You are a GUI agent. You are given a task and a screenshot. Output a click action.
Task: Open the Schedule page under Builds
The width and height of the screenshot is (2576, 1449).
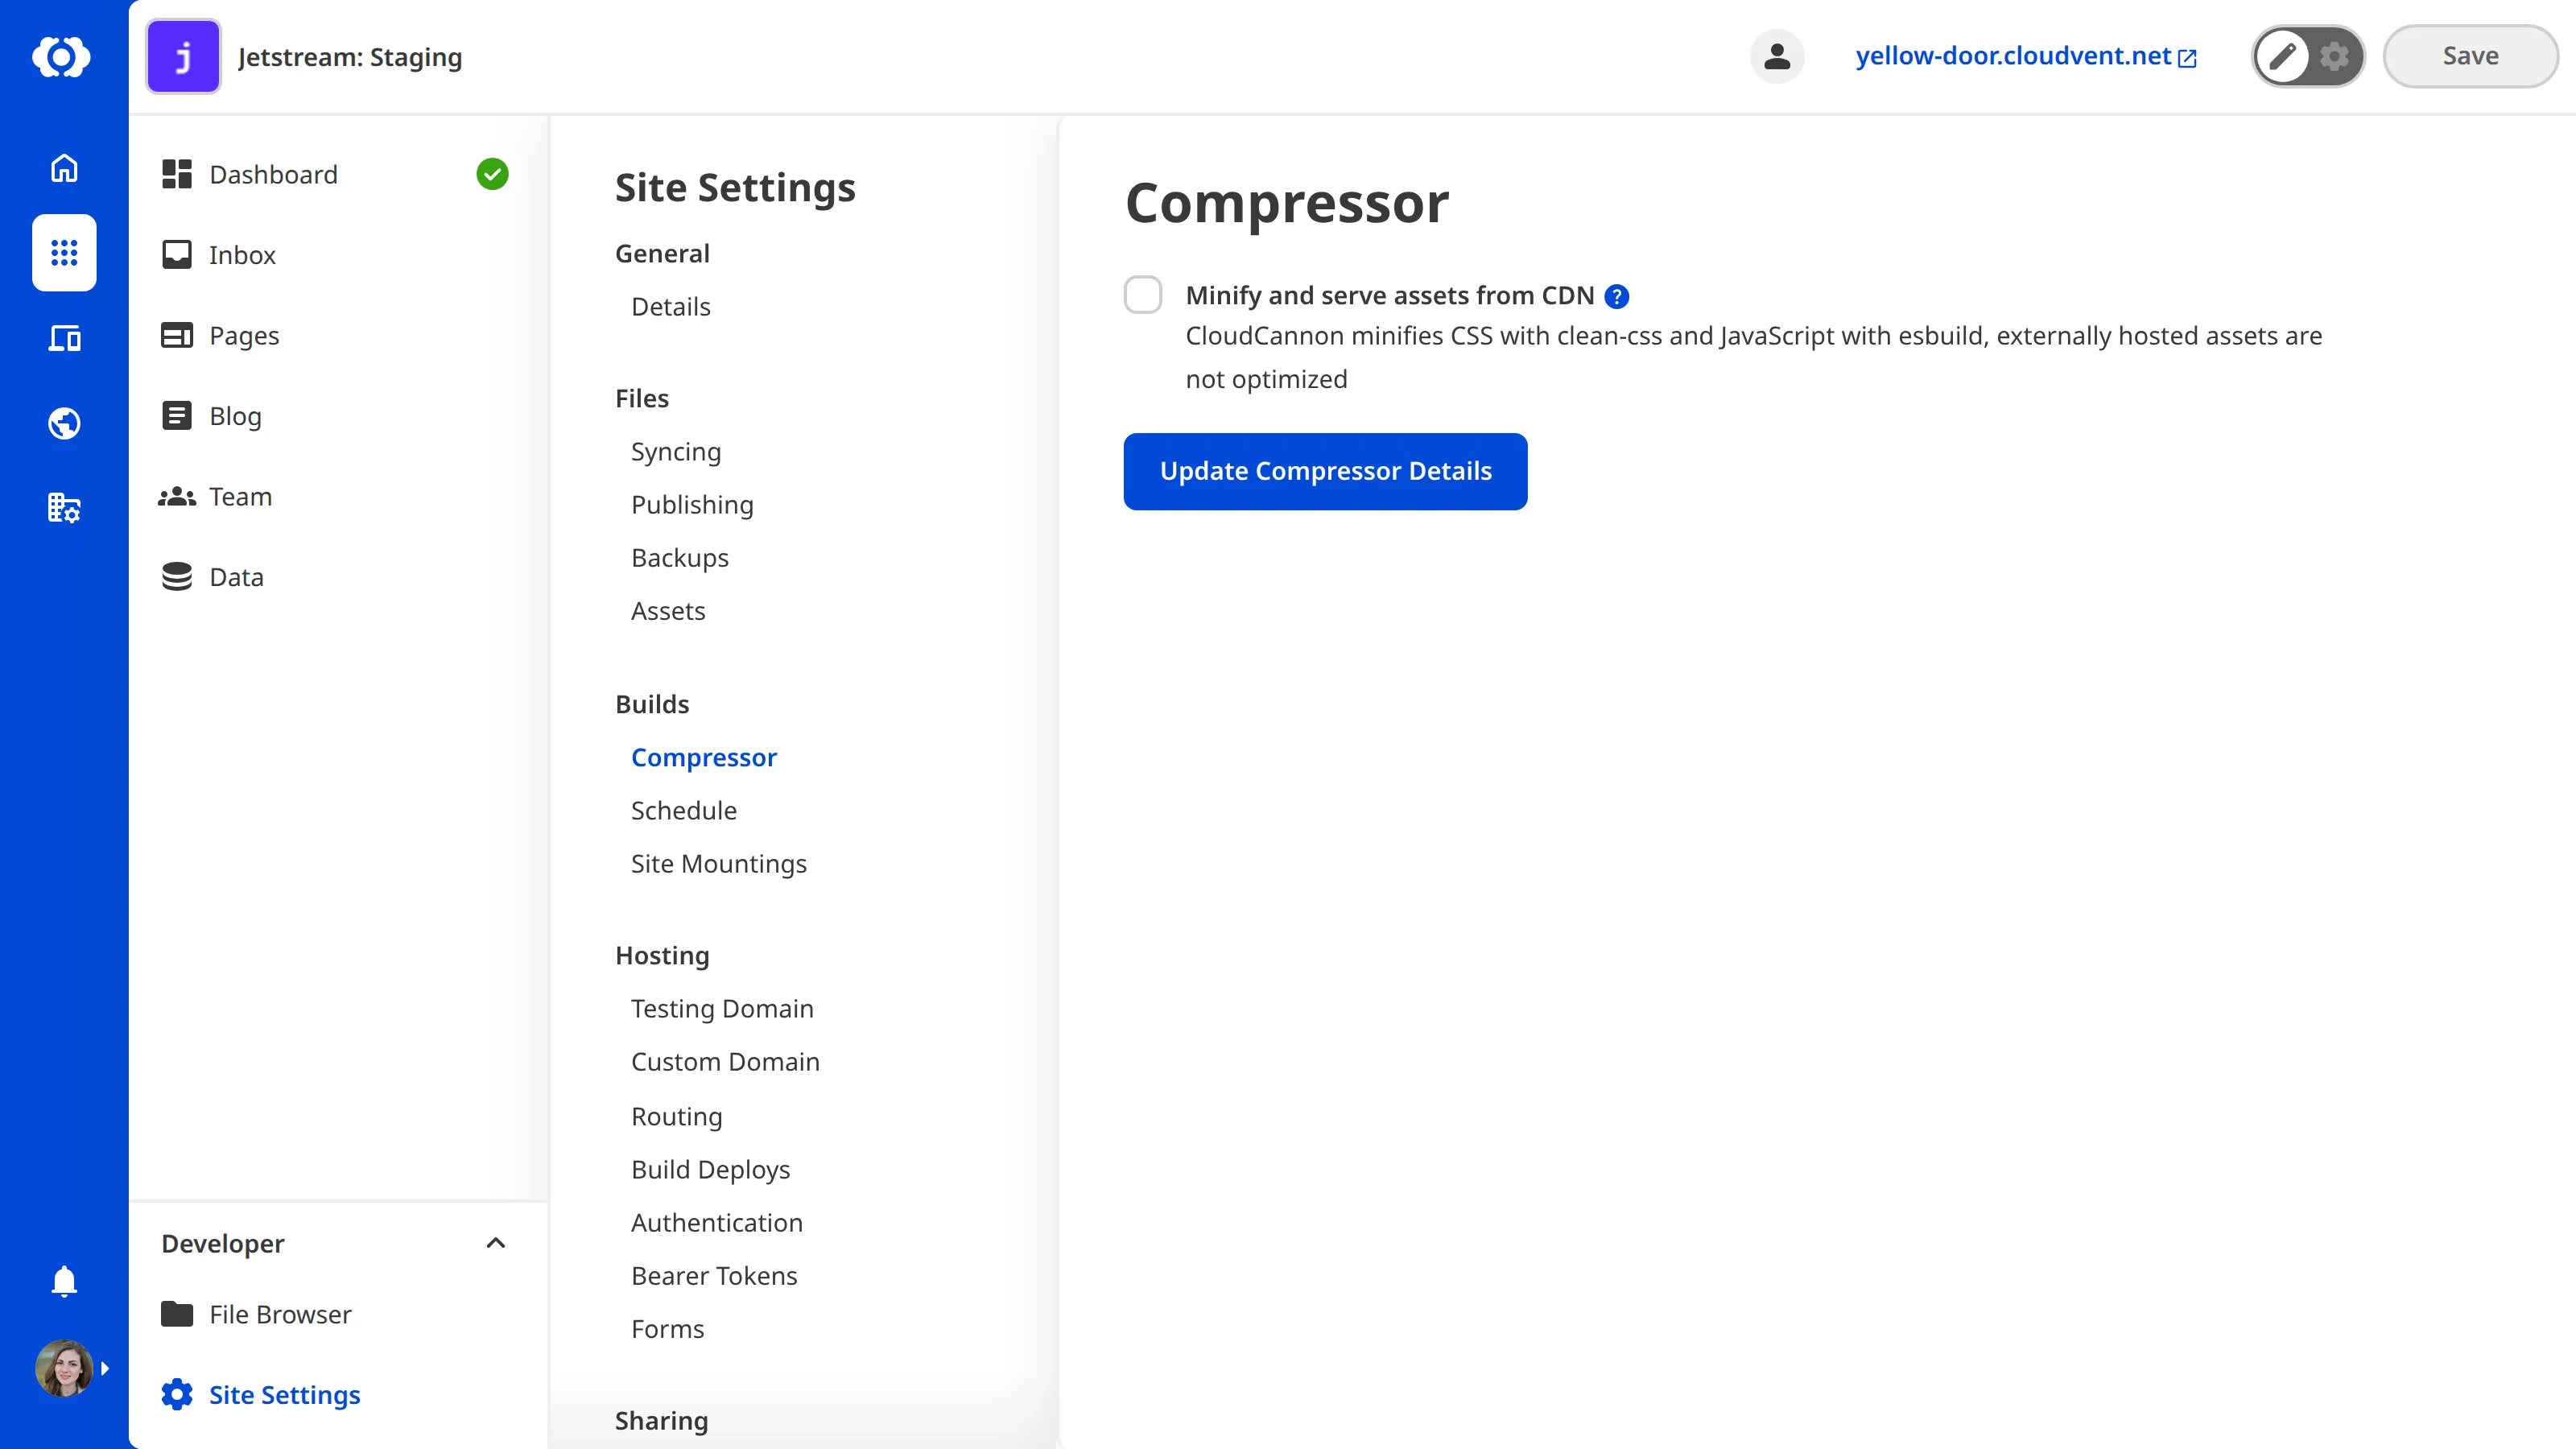[683, 810]
